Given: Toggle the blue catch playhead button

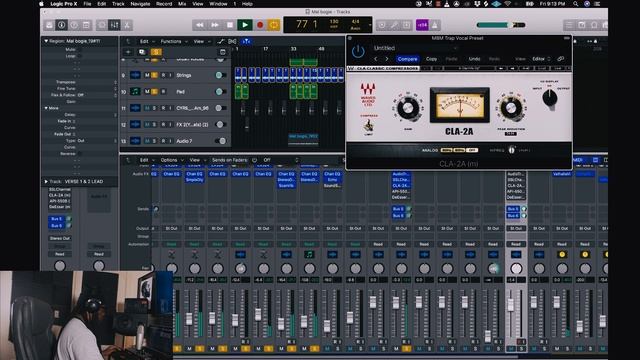Looking at the screenshot, I should point(246,41).
